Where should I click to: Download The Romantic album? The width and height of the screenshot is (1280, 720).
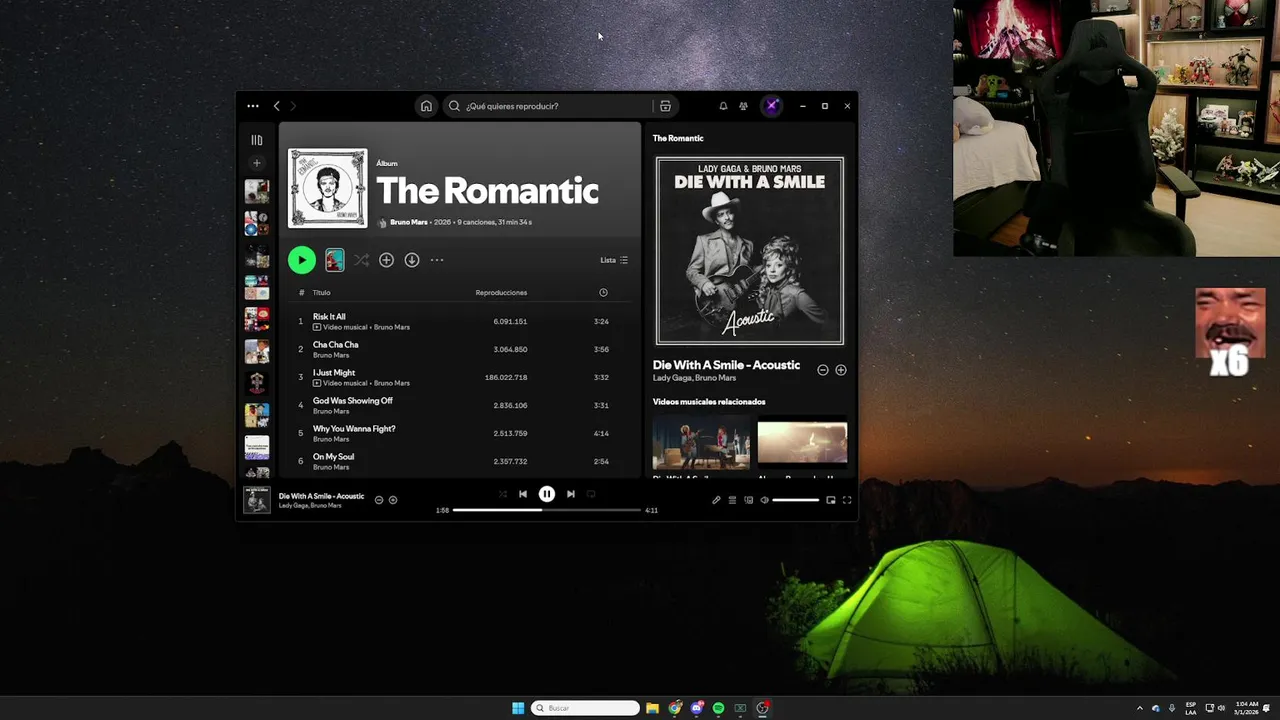[412, 260]
